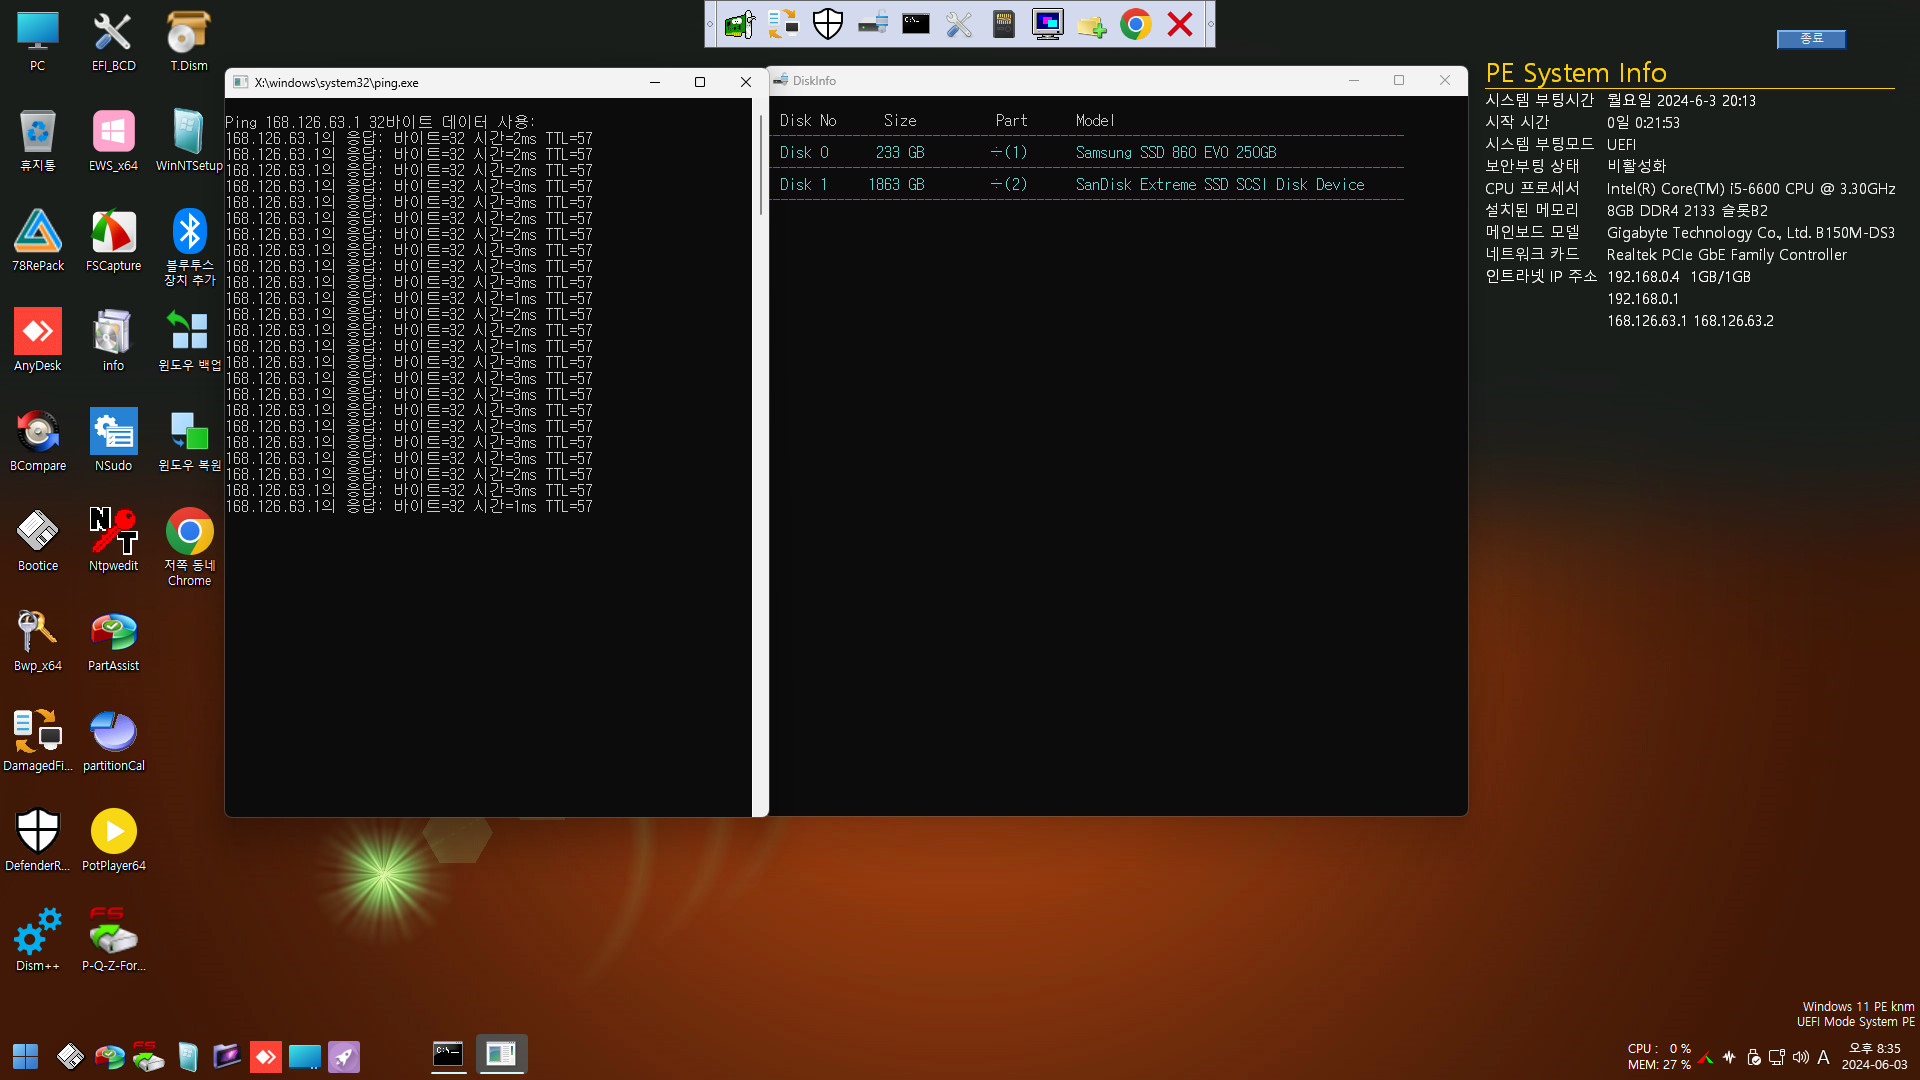Click the 종료 button
Image resolution: width=1920 pixels, height=1080 pixels.
[x=1811, y=38]
